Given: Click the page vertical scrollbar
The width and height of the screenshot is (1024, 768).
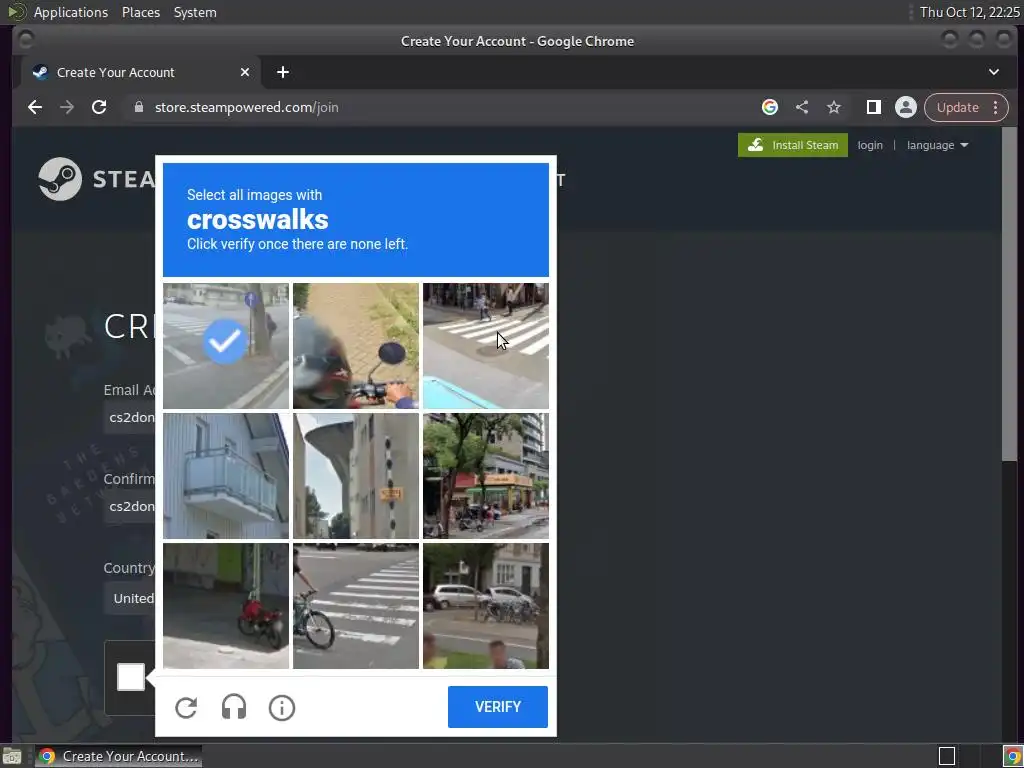Looking at the screenshot, I should tap(1009, 294).
